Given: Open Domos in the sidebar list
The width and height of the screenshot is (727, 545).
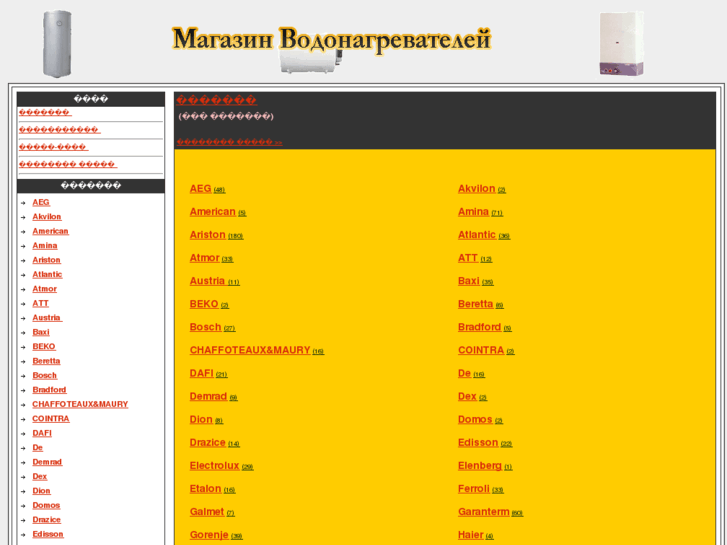Looking at the screenshot, I should [46, 505].
